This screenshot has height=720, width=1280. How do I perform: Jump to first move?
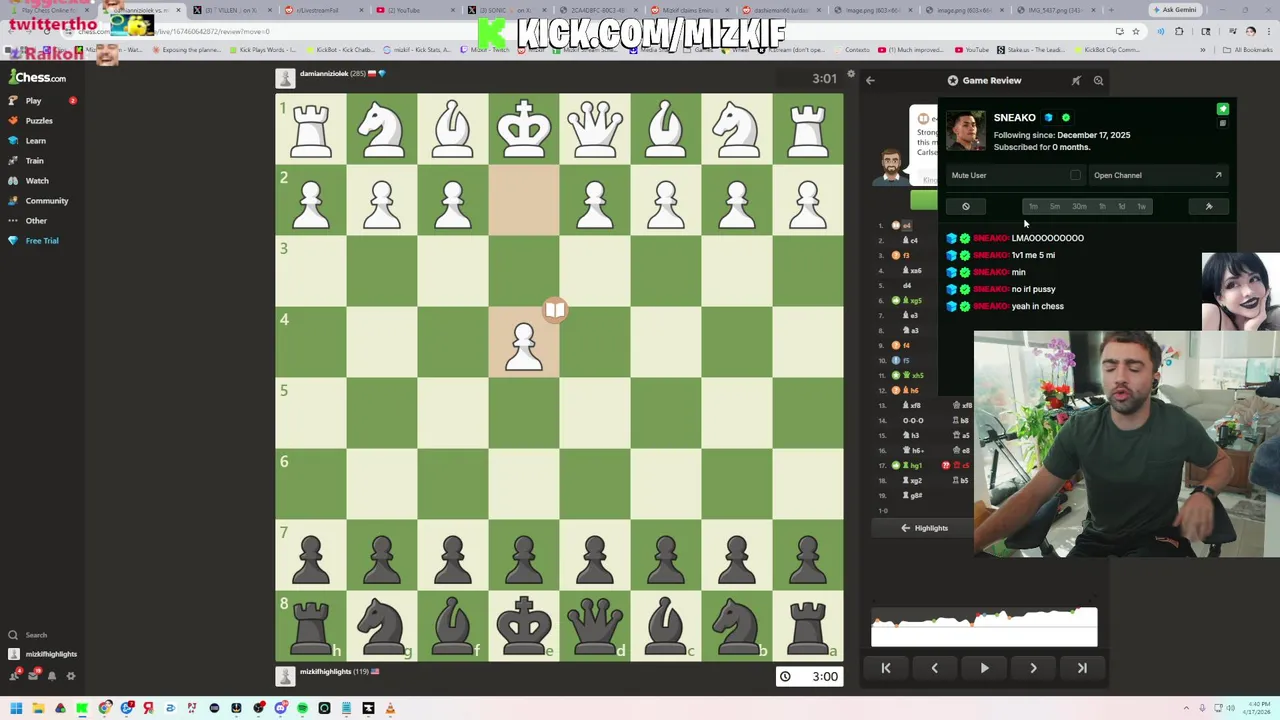coord(885,668)
